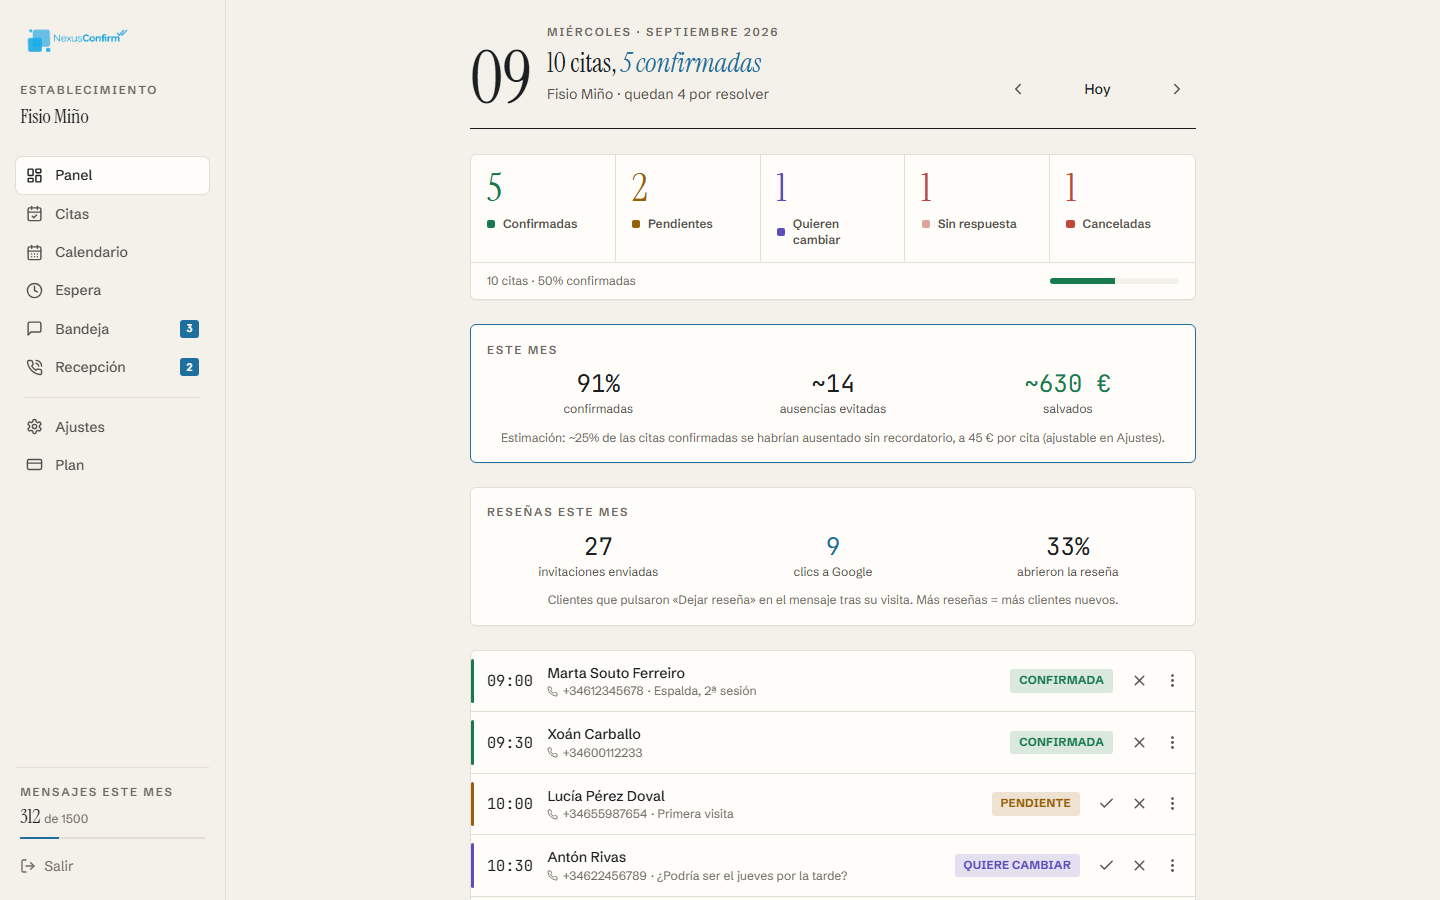1440x900 pixels.
Task: Open more options for Xoán Carballo
Action: [x=1172, y=743]
